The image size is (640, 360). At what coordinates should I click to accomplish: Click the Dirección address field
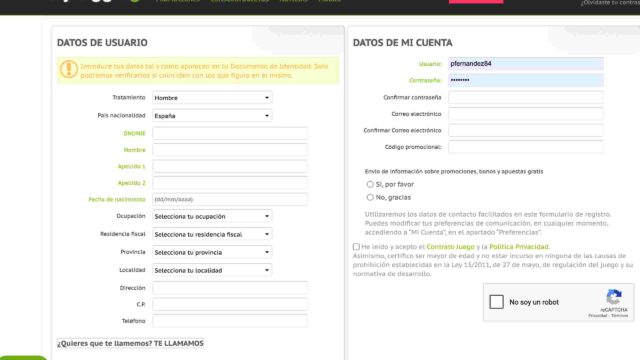click(230, 288)
